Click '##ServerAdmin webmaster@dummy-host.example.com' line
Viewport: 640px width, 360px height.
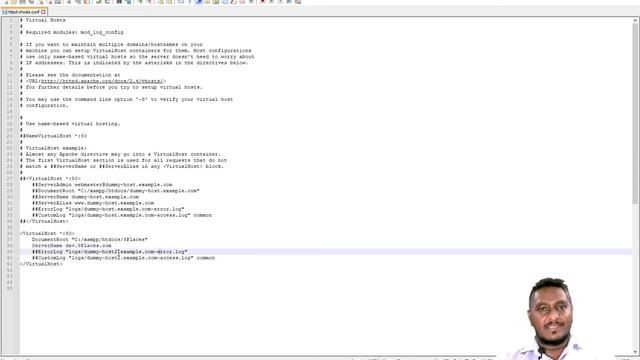coord(102,185)
